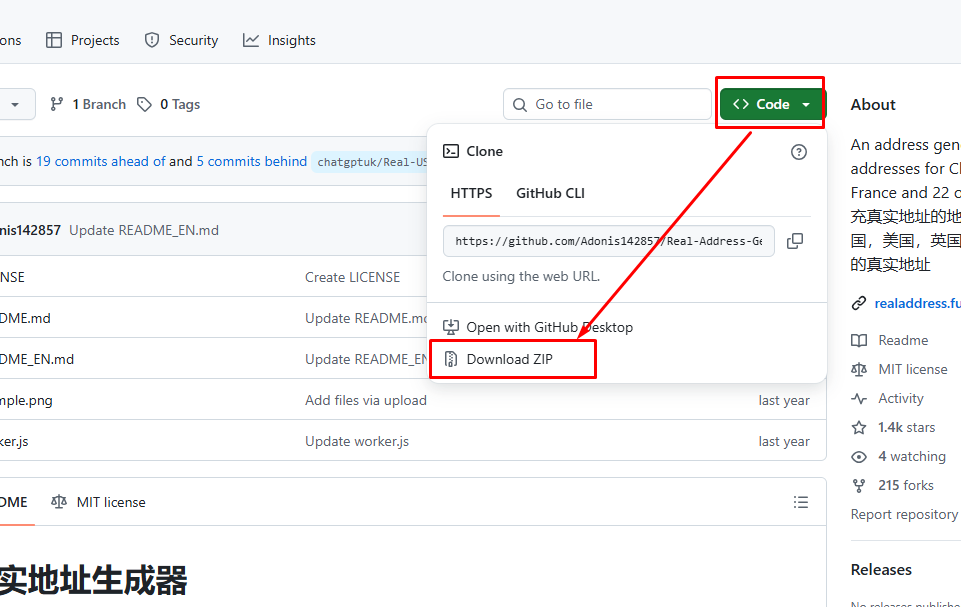View 1.4k stars link

click(906, 427)
